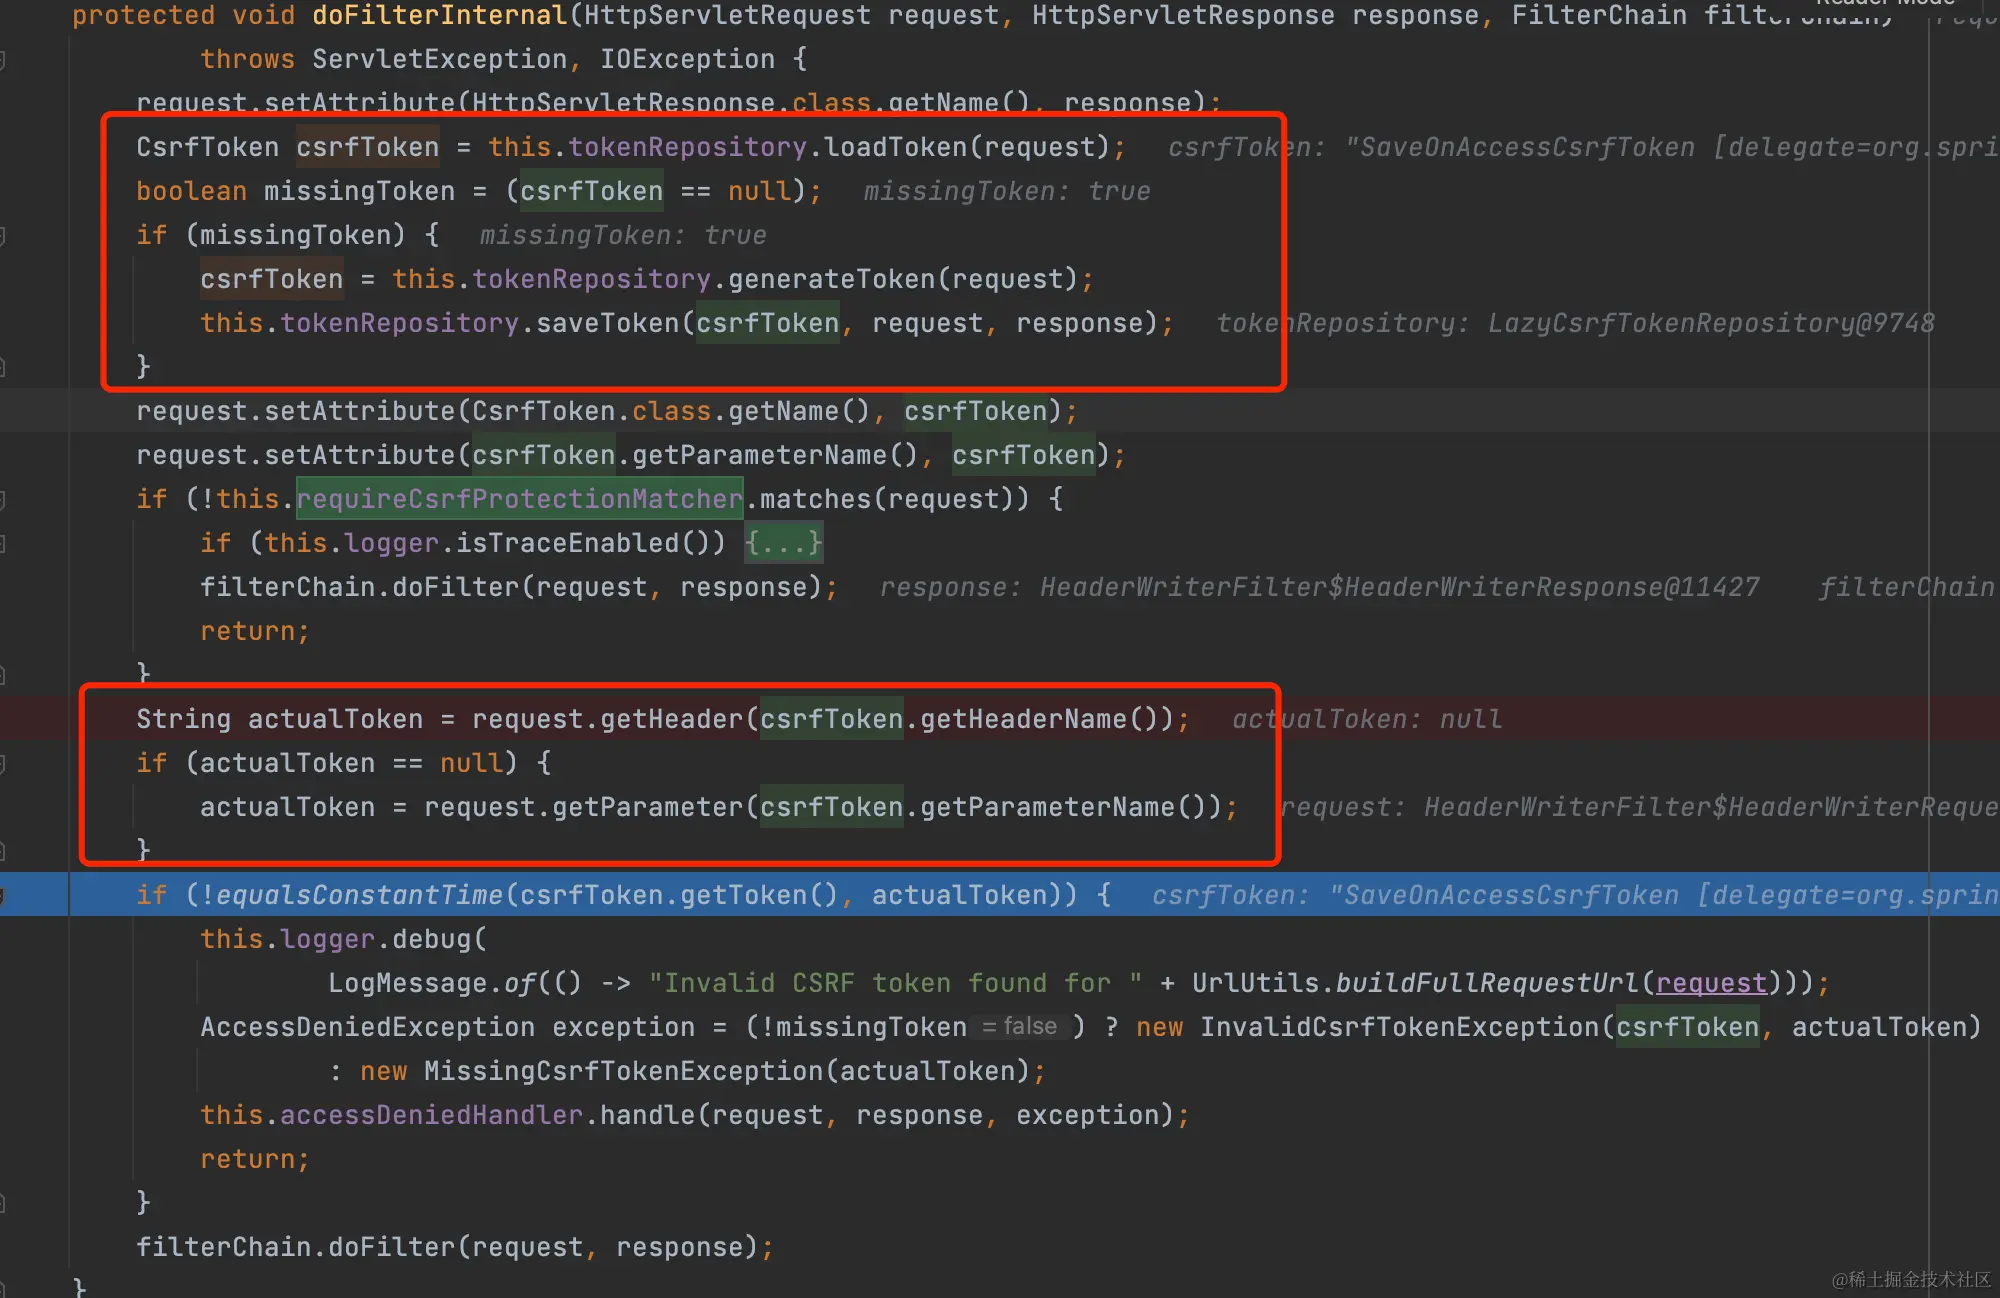Expand the folded '{...}' block after isTraceEnabled

[x=783, y=543]
